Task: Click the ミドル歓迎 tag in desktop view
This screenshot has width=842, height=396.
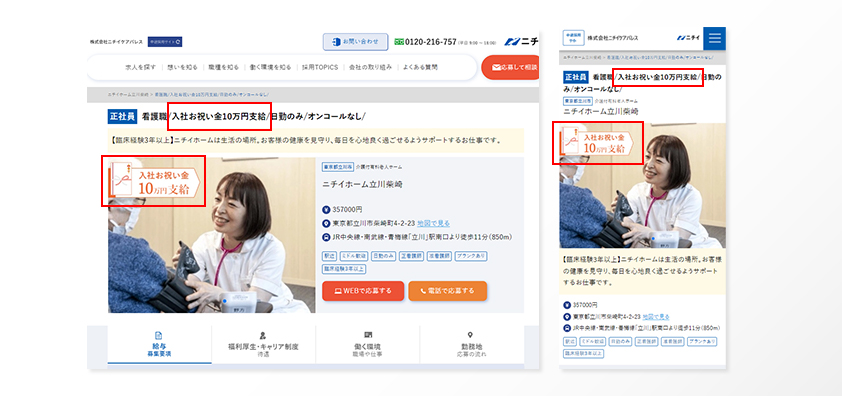Action: pos(354,256)
